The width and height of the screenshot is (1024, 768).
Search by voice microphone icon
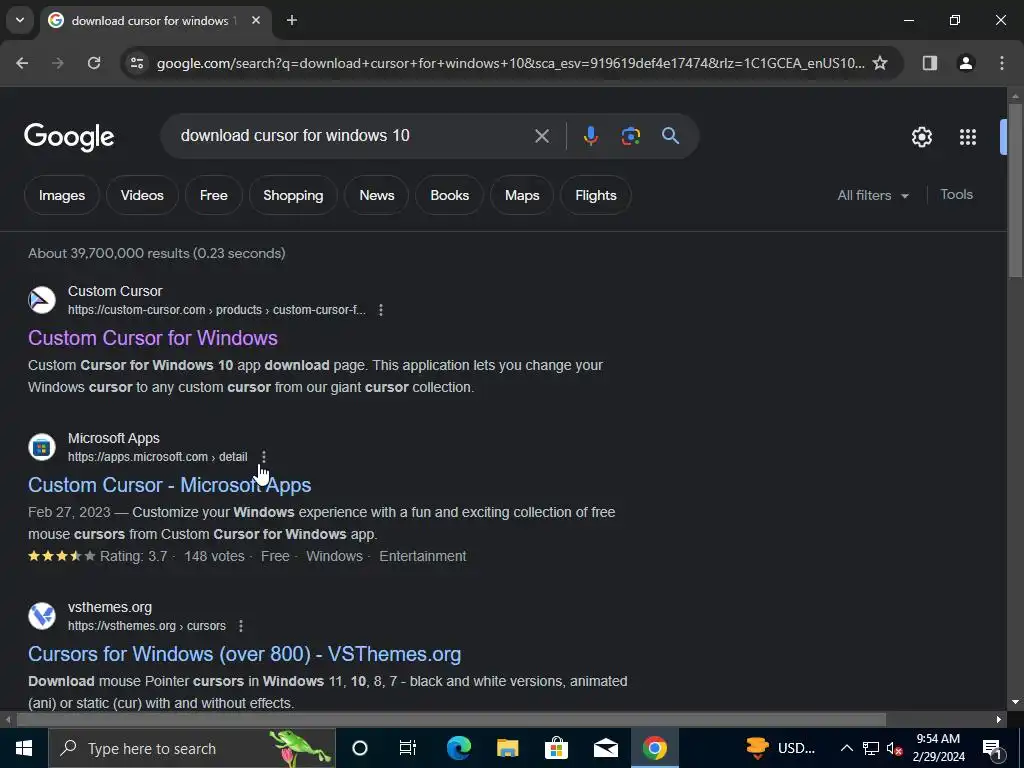(x=590, y=136)
